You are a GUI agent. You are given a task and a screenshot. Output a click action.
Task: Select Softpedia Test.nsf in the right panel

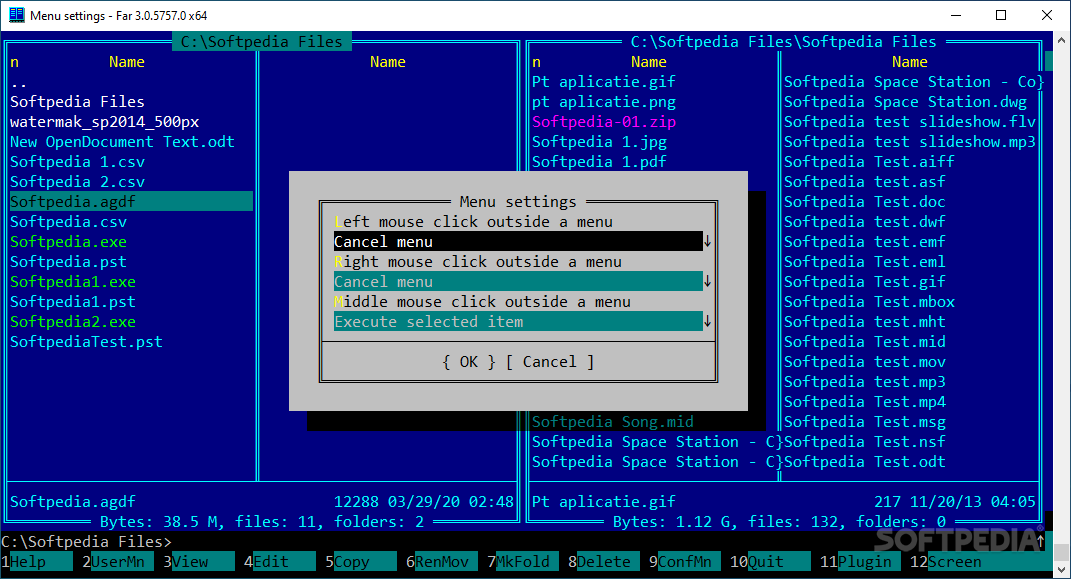(865, 442)
